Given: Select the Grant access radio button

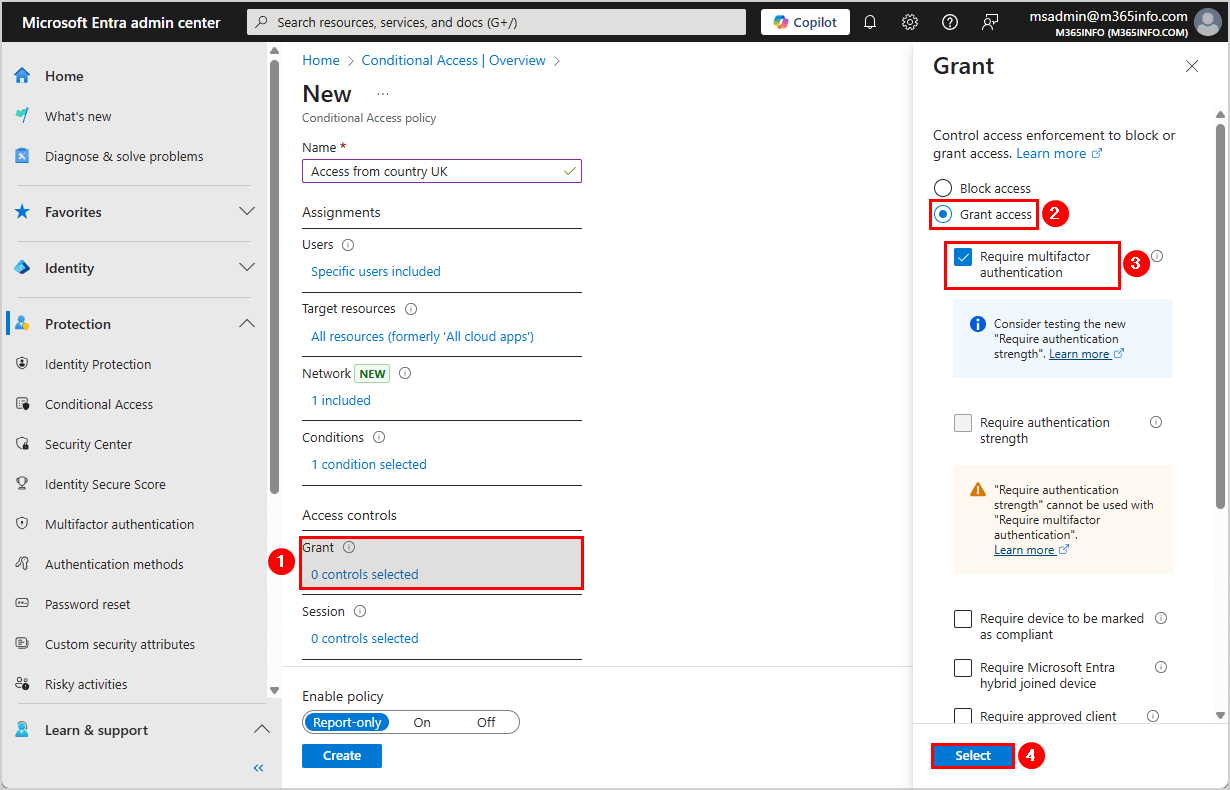Looking at the screenshot, I should pos(943,214).
